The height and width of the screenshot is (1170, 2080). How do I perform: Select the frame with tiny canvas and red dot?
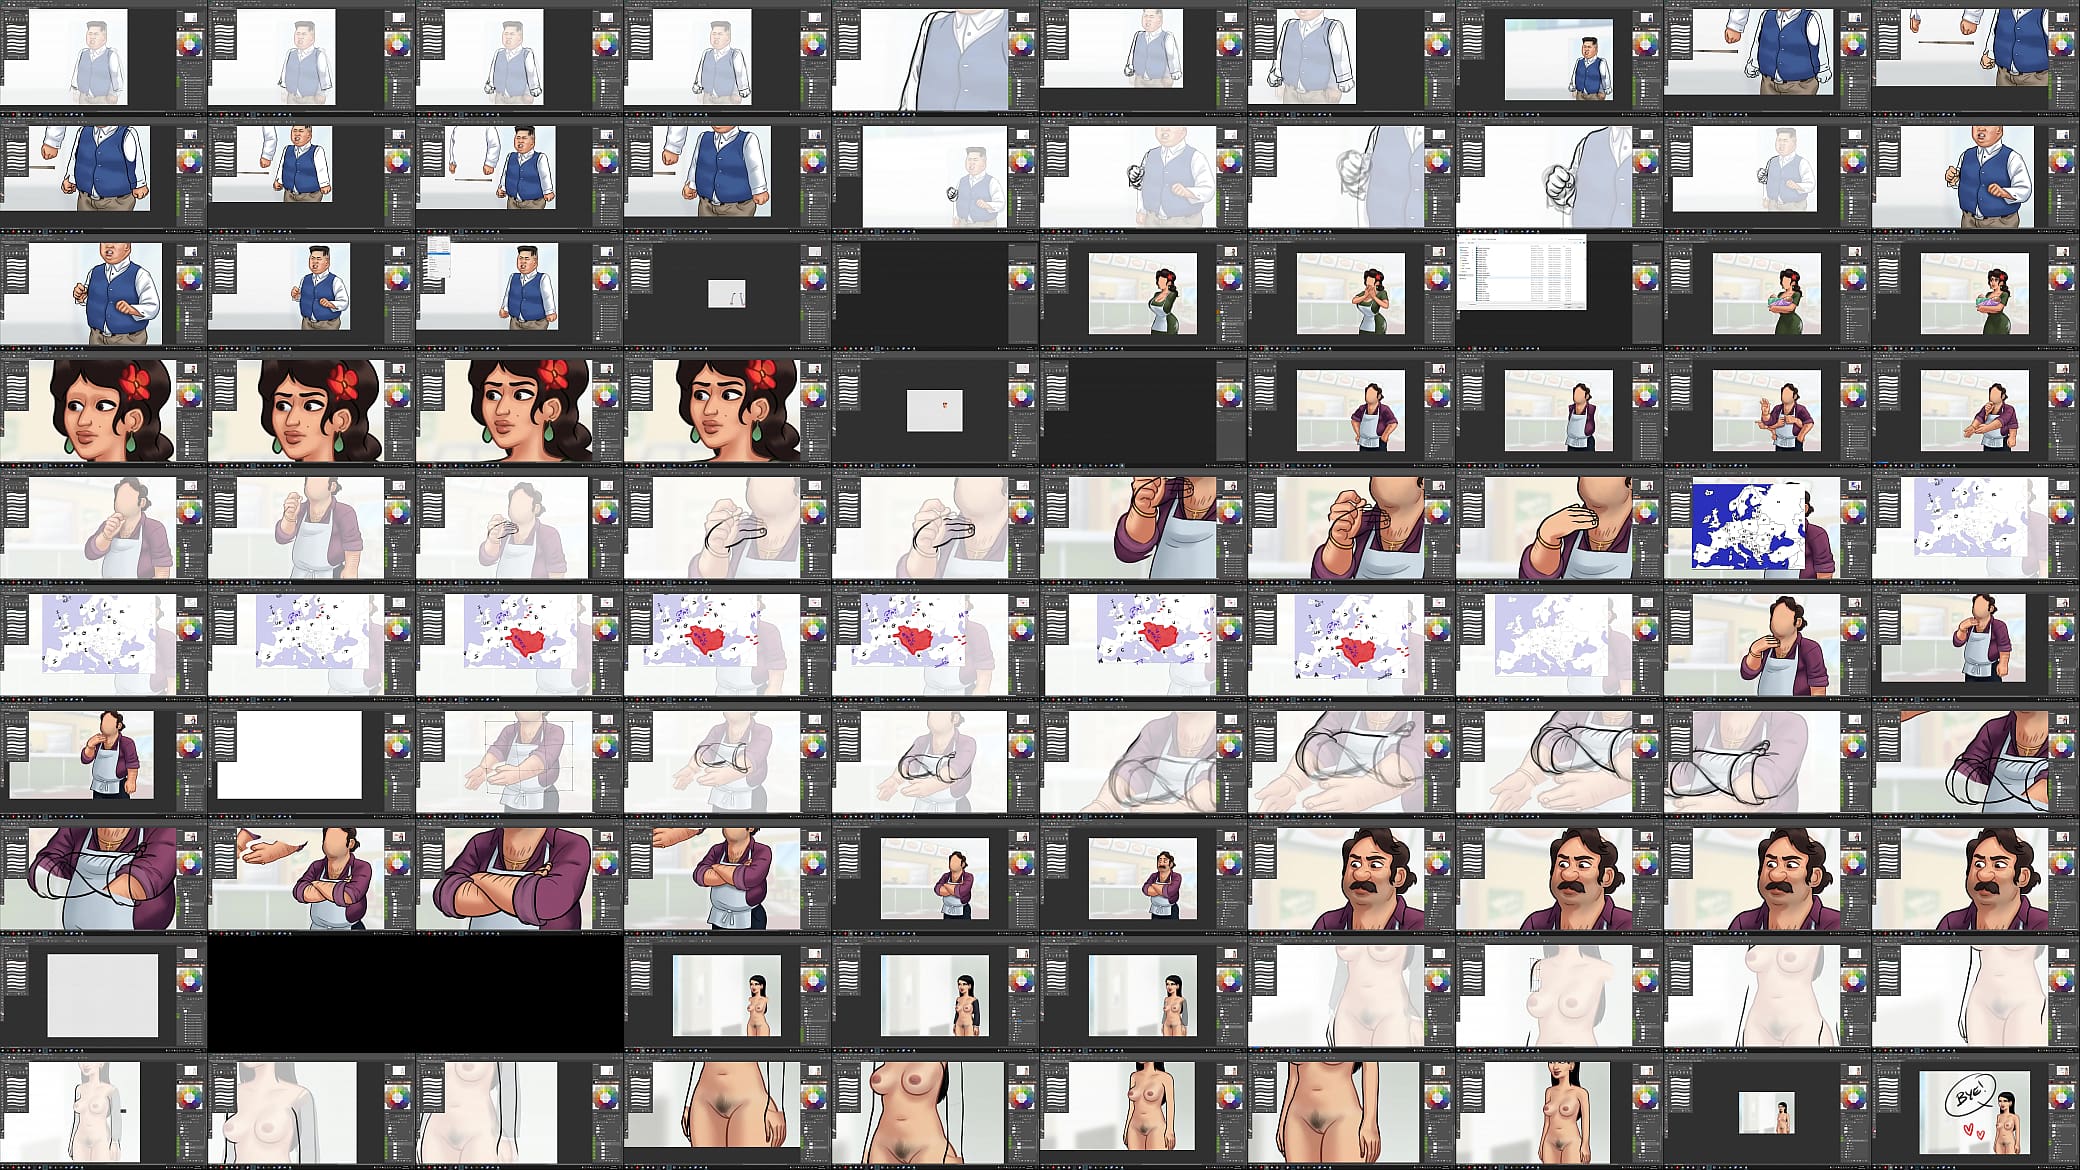(x=936, y=410)
